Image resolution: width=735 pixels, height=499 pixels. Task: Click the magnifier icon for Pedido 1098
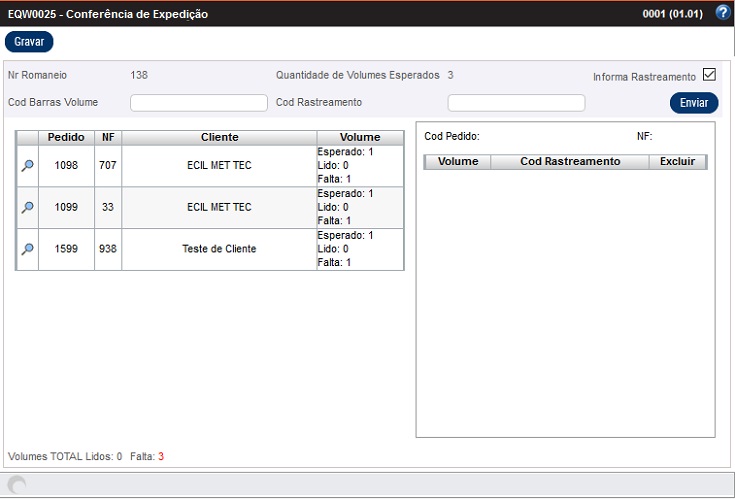point(27,166)
